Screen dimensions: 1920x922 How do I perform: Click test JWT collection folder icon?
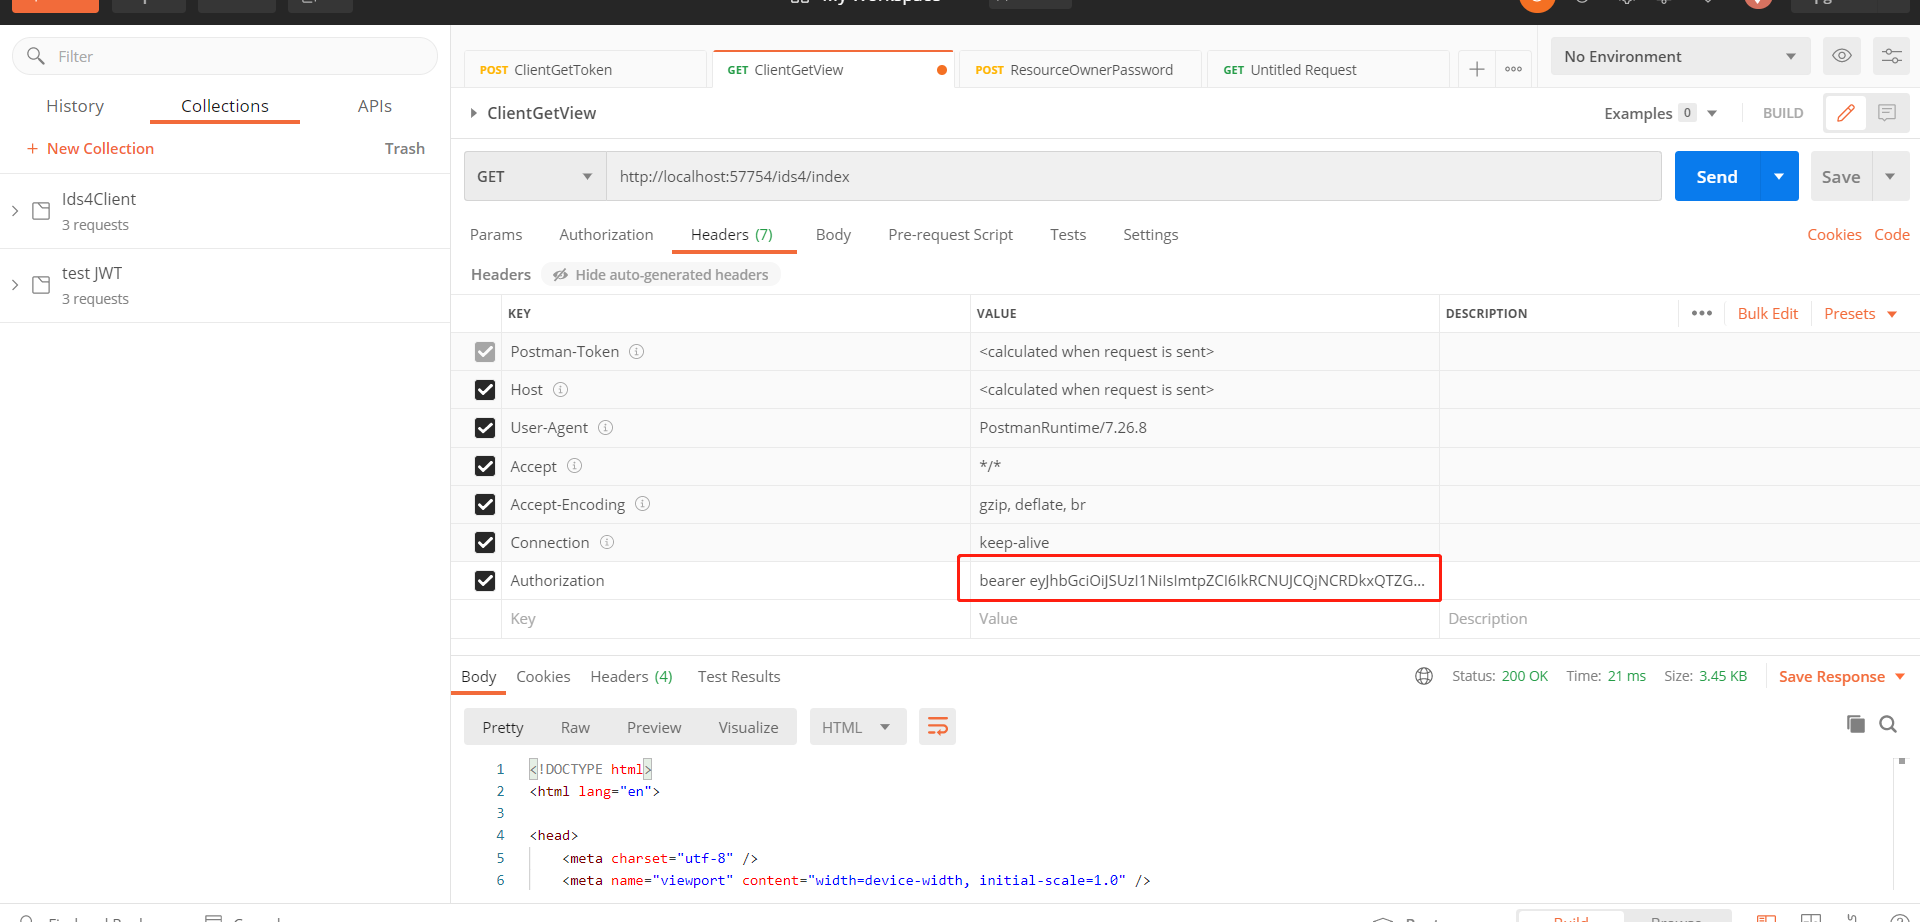coord(41,285)
